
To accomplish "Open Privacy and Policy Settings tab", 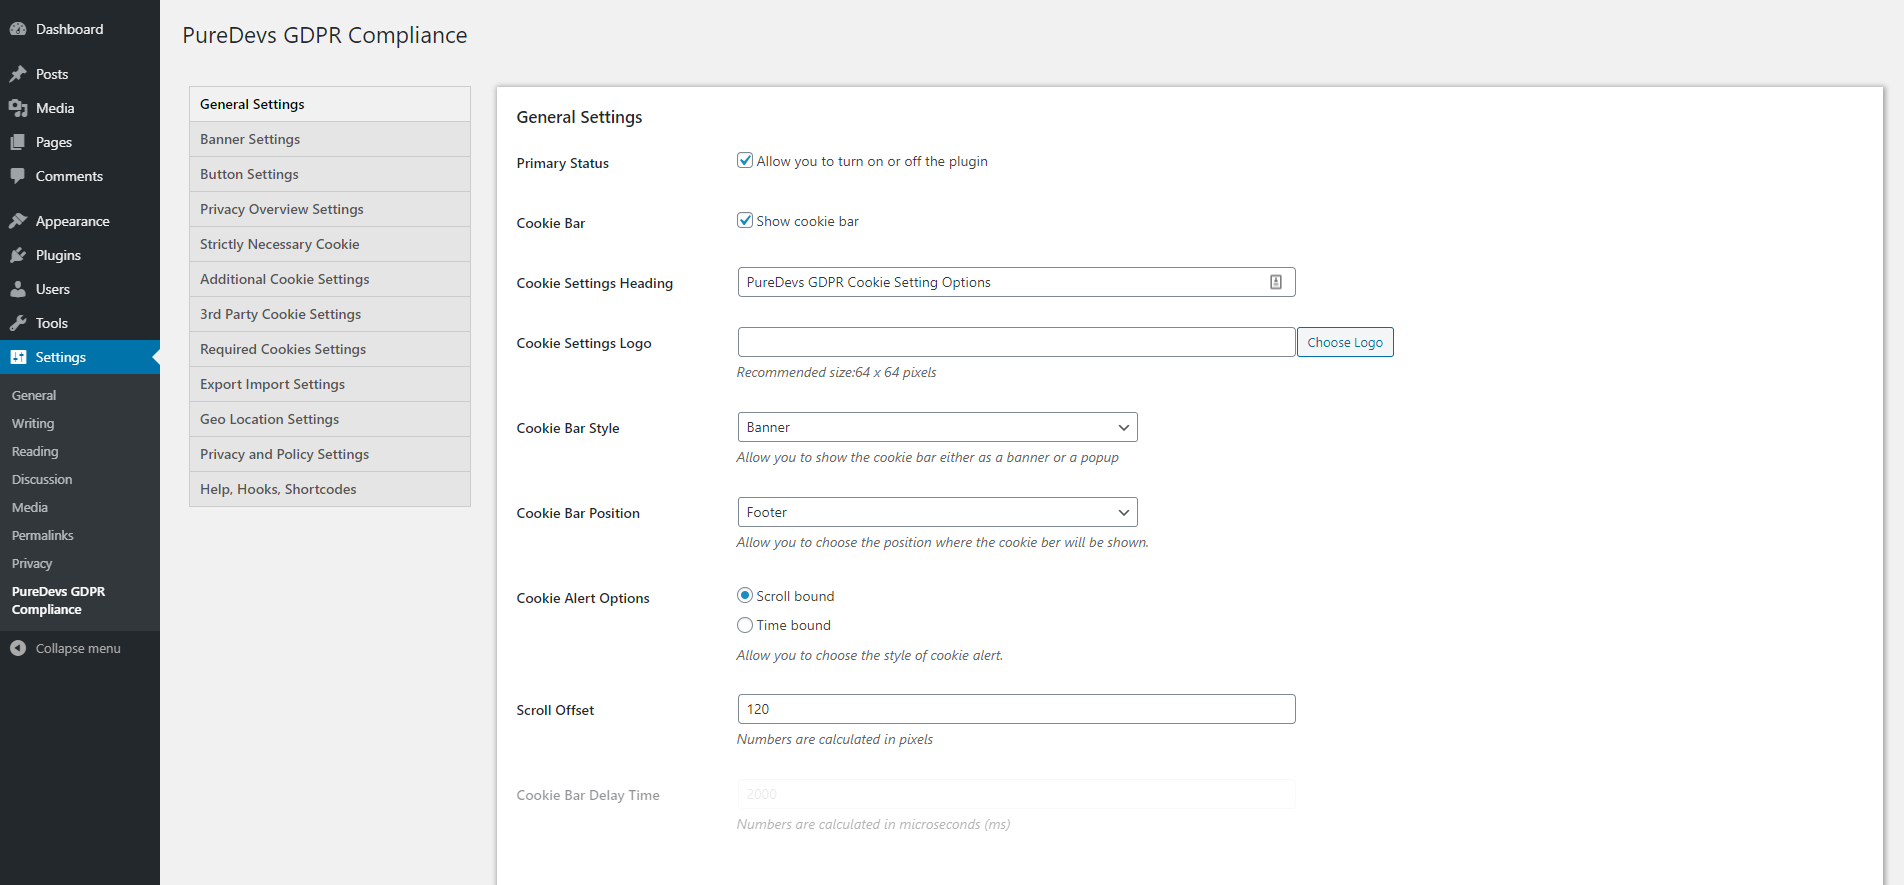I will tap(330, 454).
